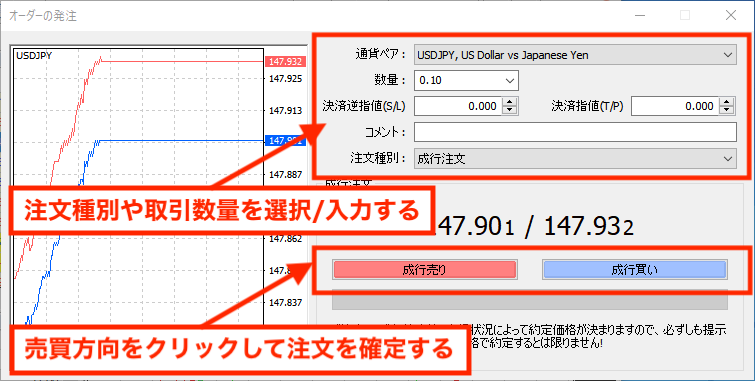This screenshot has width=755, height=381.
Task: Click the 成行買い buy by market button
Action: coord(635,270)
